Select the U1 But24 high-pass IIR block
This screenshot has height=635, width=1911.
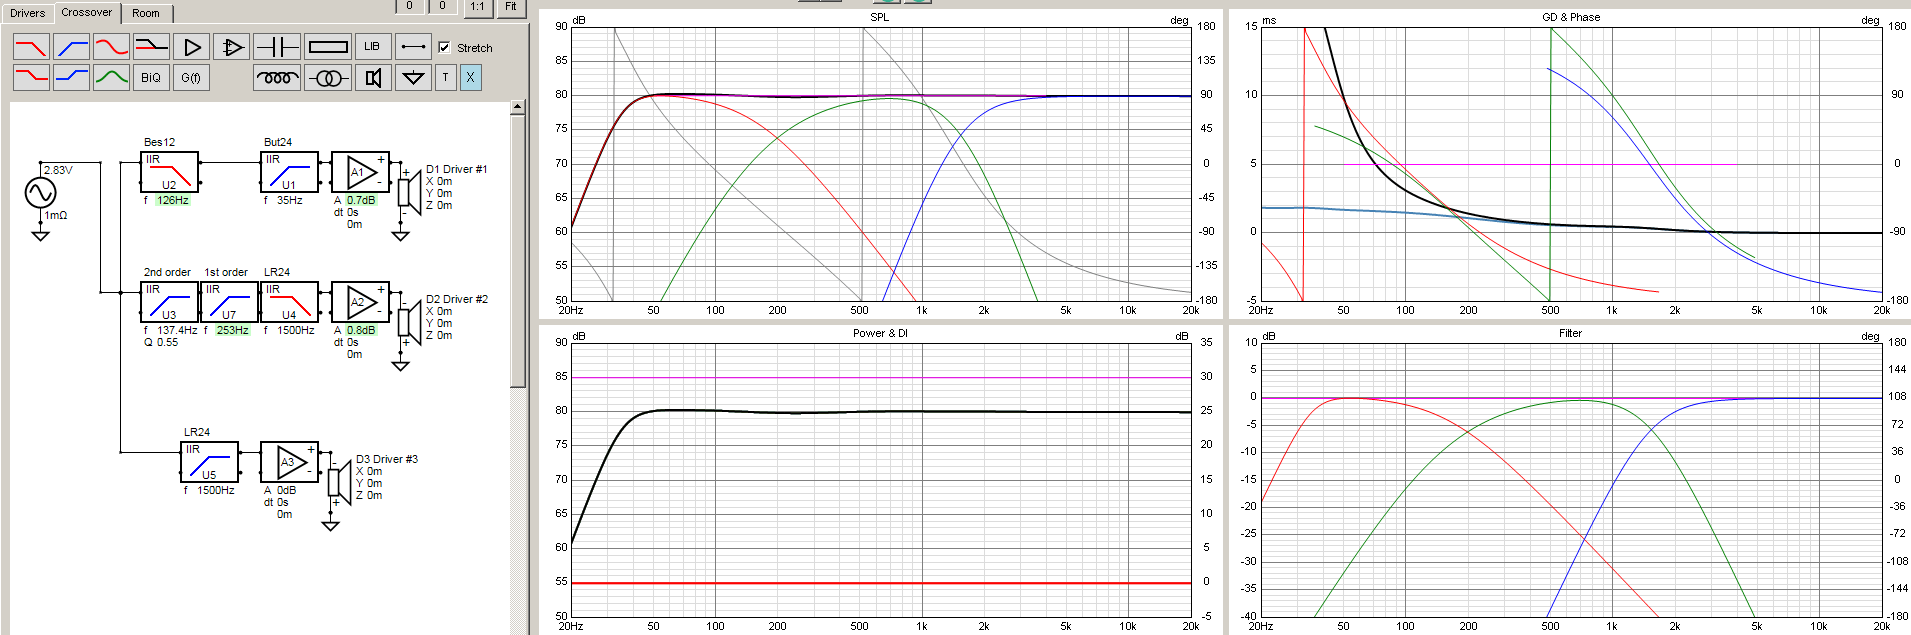tap(289, 172)
